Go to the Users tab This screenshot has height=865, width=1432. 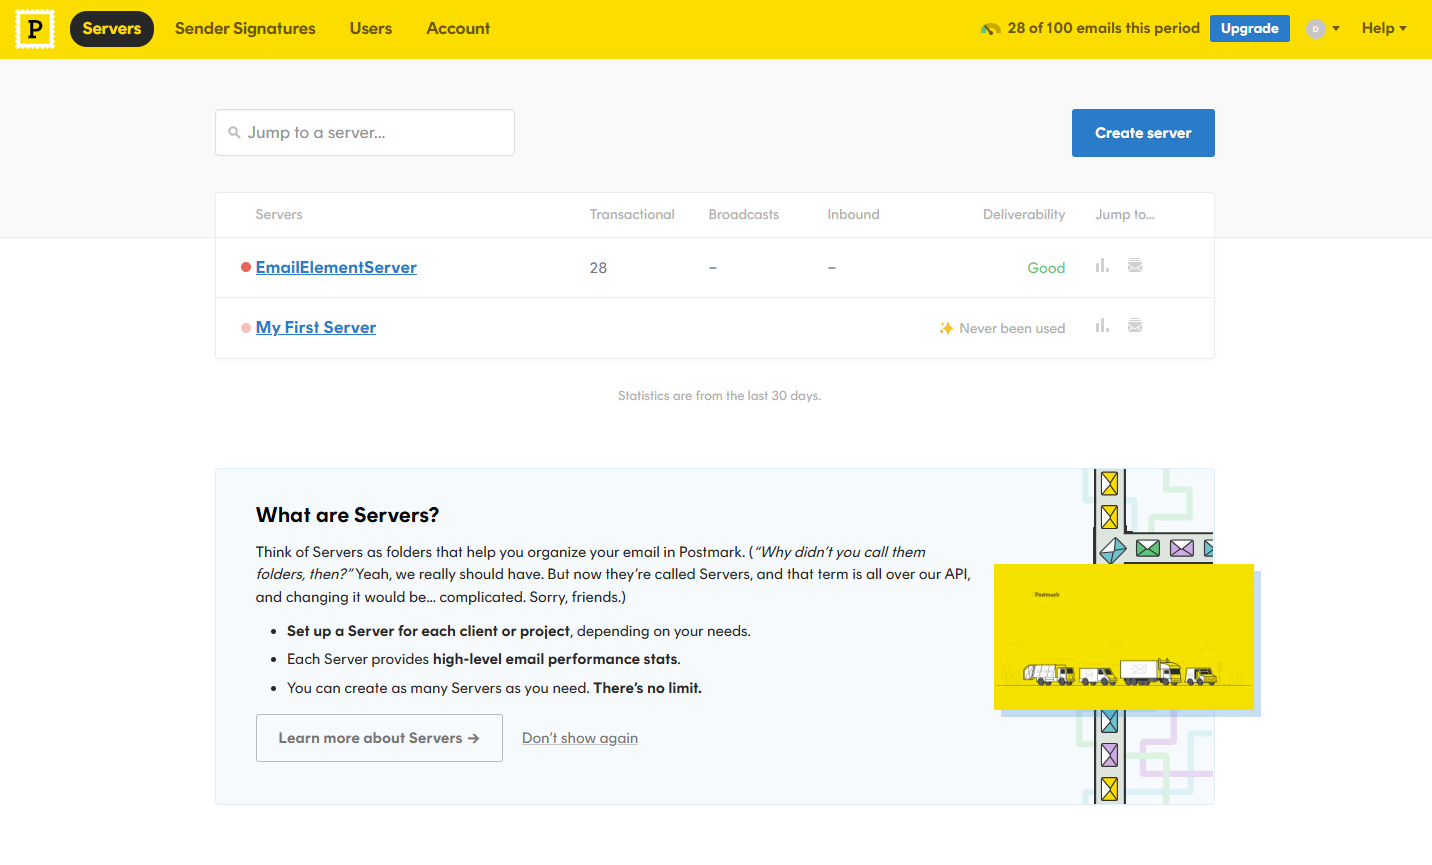(x=370, y=29)
